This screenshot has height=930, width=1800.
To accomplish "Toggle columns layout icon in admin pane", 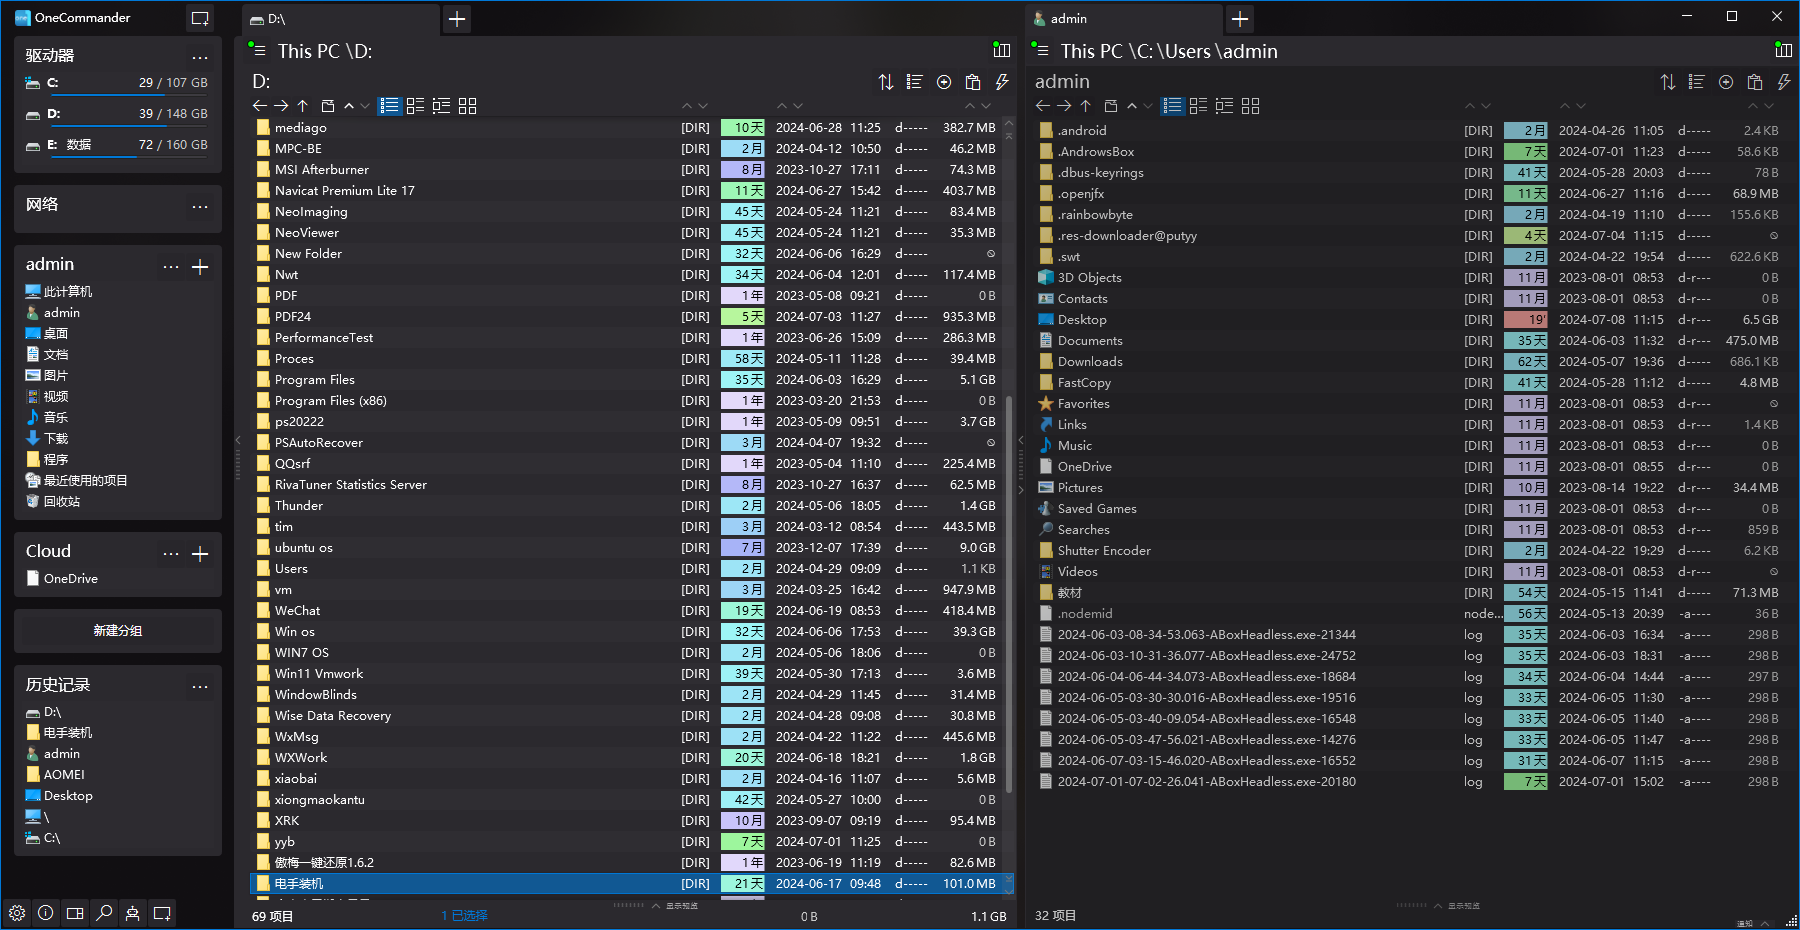I will 1783,50.
